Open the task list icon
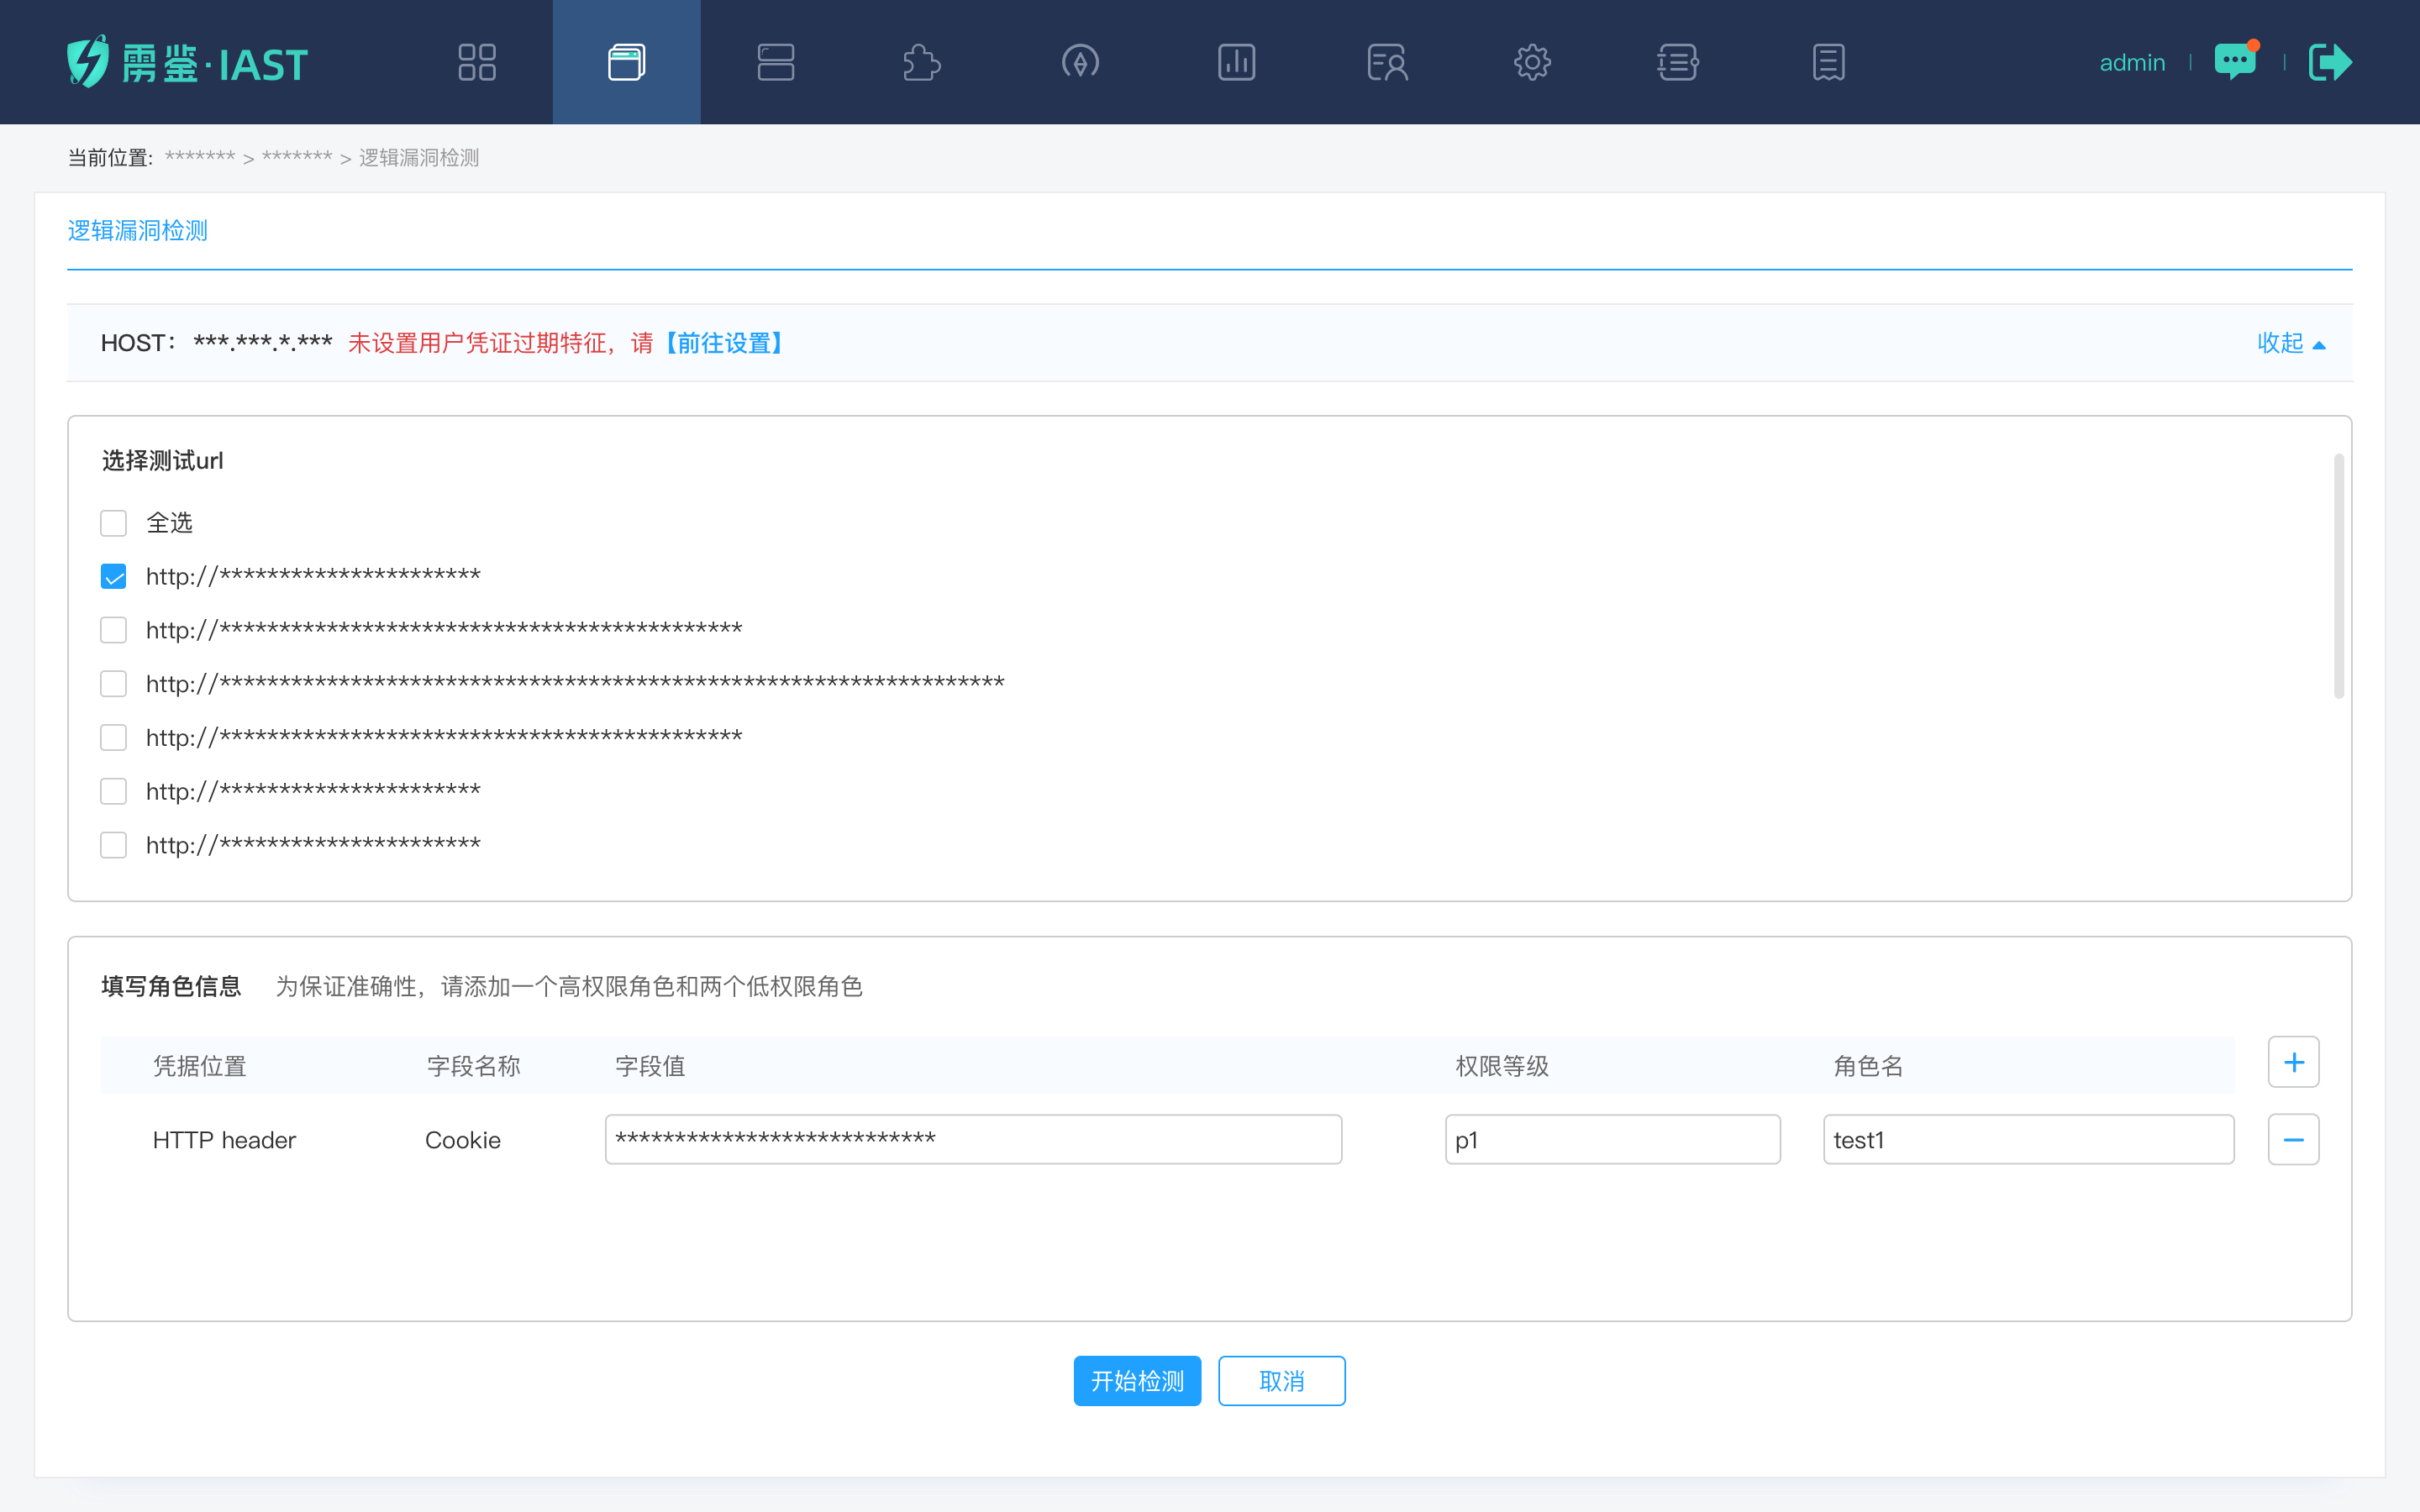 pyautogui.click(x=1678, y=62)
